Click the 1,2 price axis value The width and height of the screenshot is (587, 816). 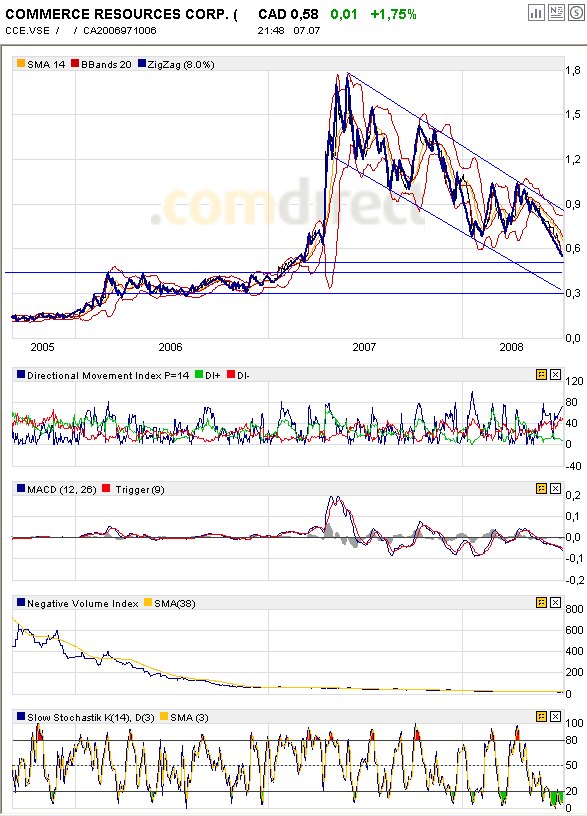[573, 159]
